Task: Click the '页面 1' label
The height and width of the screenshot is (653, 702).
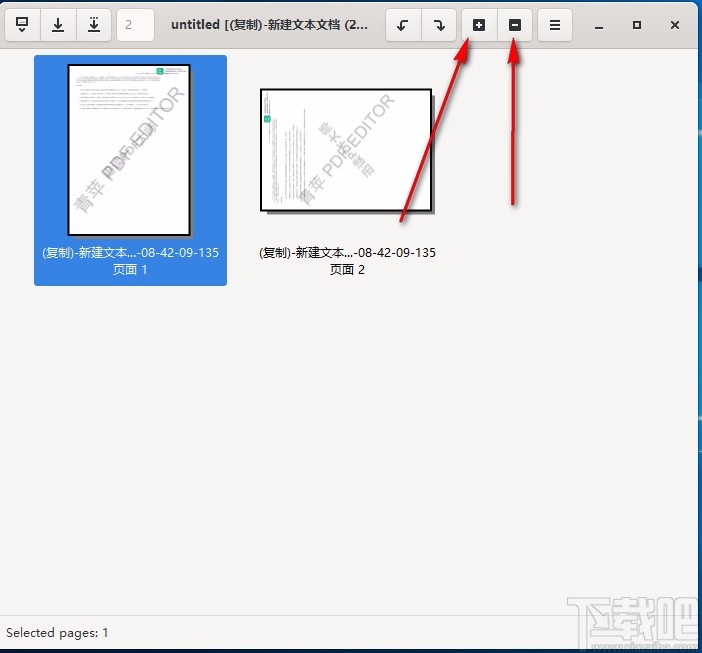Action: tap(130, 269)
